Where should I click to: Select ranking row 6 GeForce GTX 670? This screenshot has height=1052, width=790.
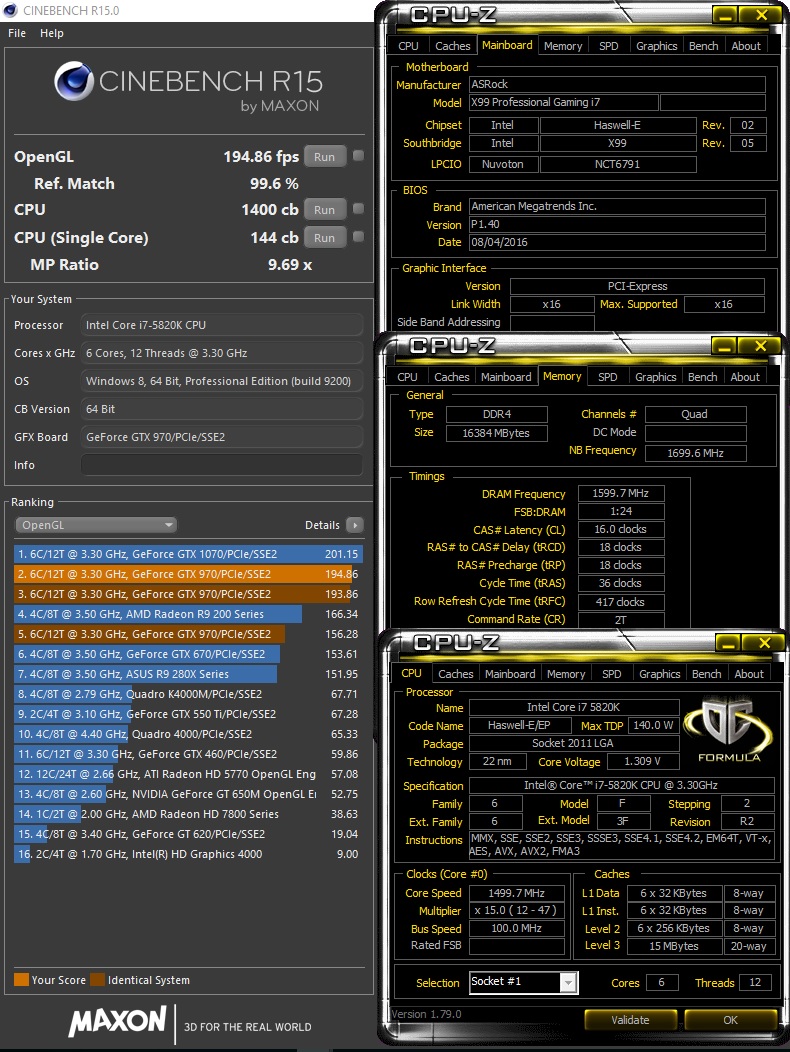click(x=189, y=654)
